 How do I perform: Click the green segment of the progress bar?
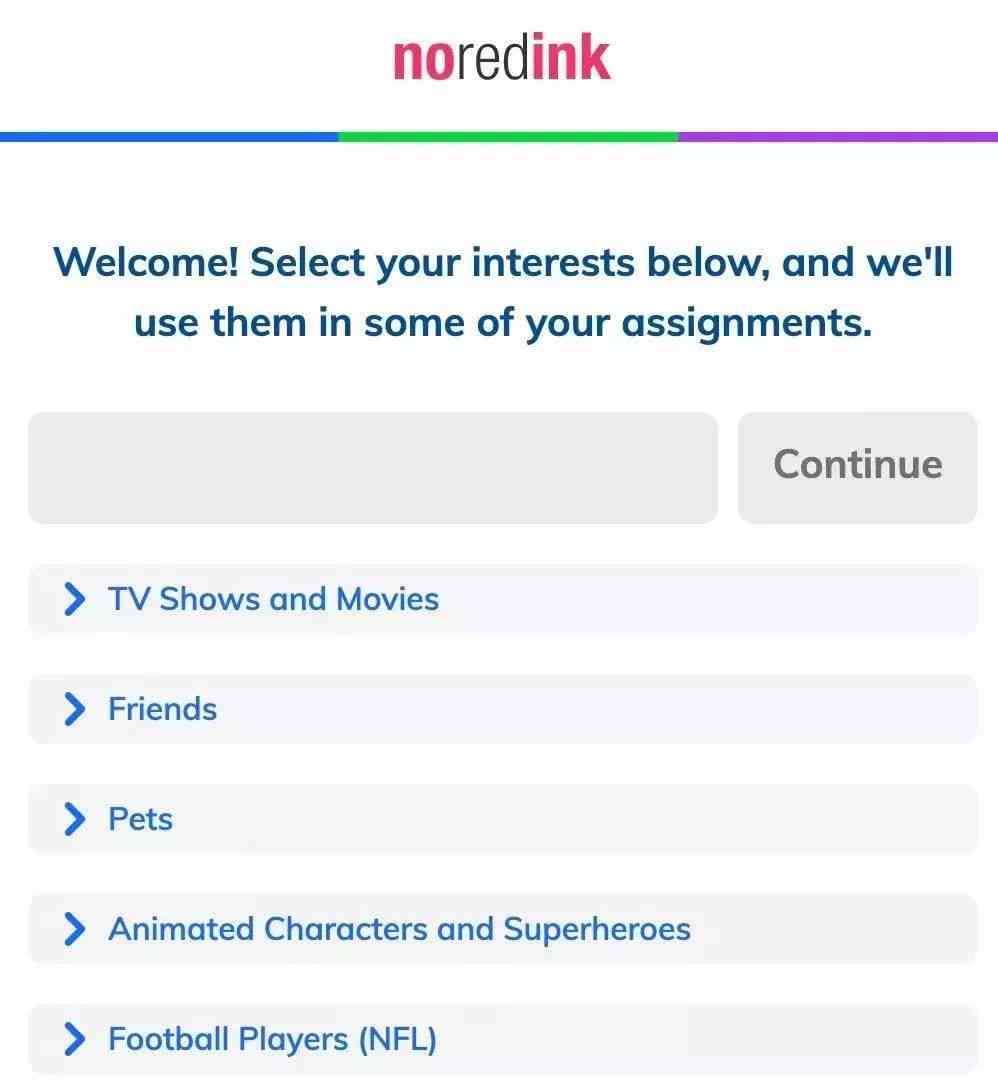pyautogui.click(x=509, y=137)
